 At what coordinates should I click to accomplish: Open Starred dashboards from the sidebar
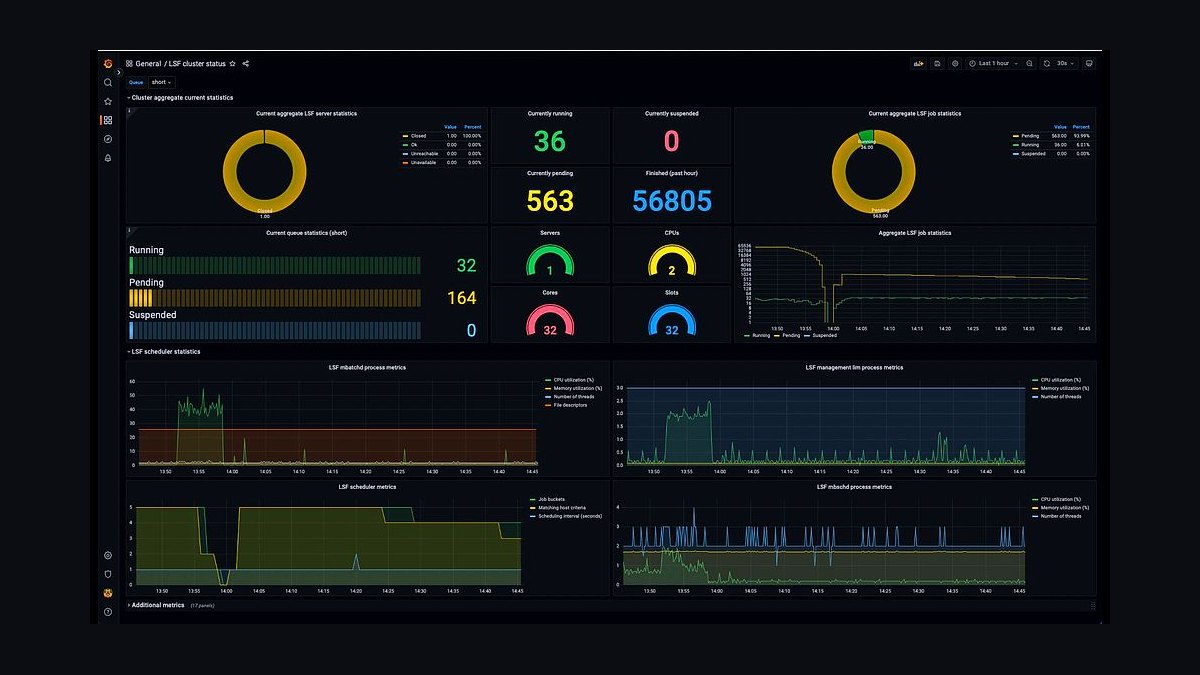107,101
